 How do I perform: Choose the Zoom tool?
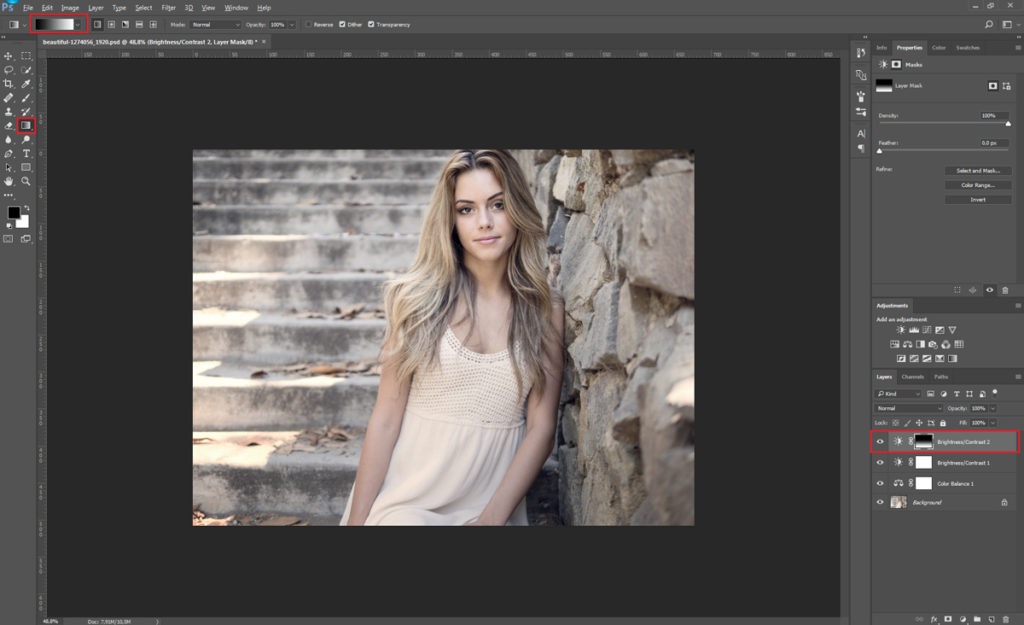coord(26,181)
